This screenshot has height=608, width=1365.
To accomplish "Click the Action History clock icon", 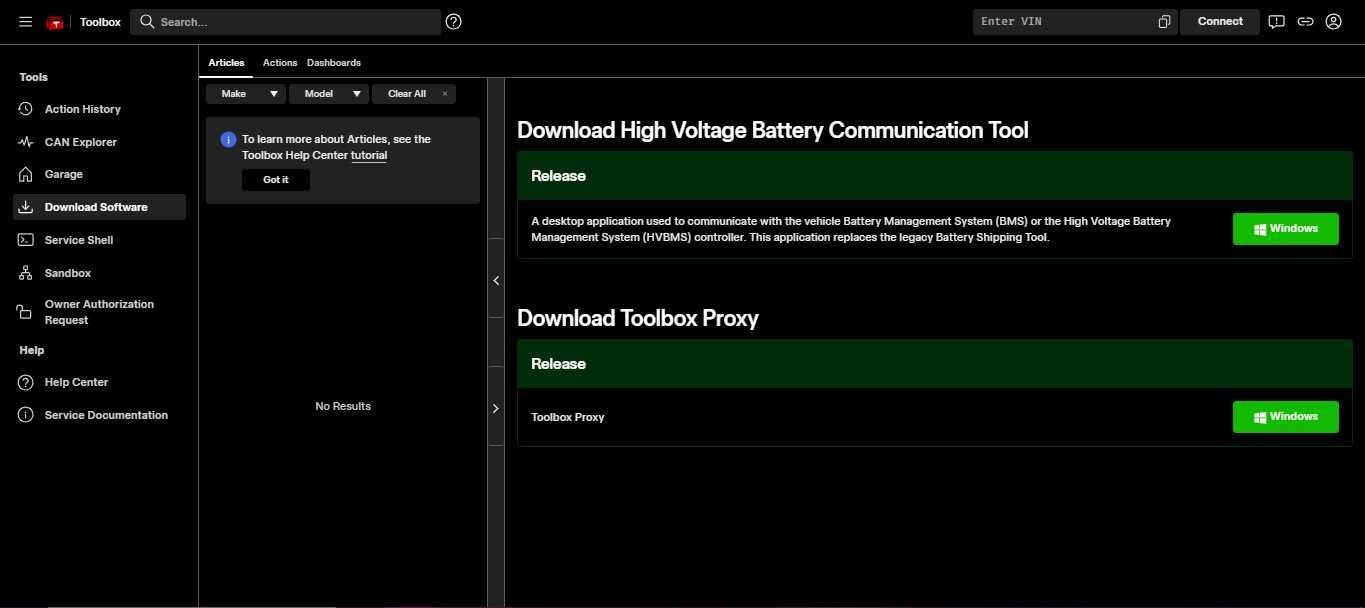I will [26, 109].
